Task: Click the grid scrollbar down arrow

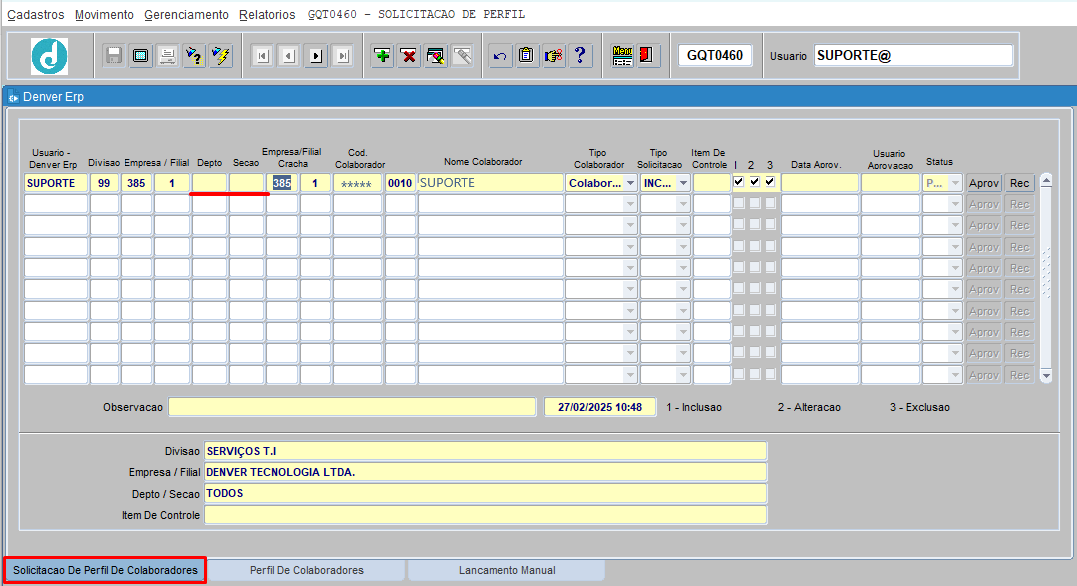Action: pos(1046,376)
